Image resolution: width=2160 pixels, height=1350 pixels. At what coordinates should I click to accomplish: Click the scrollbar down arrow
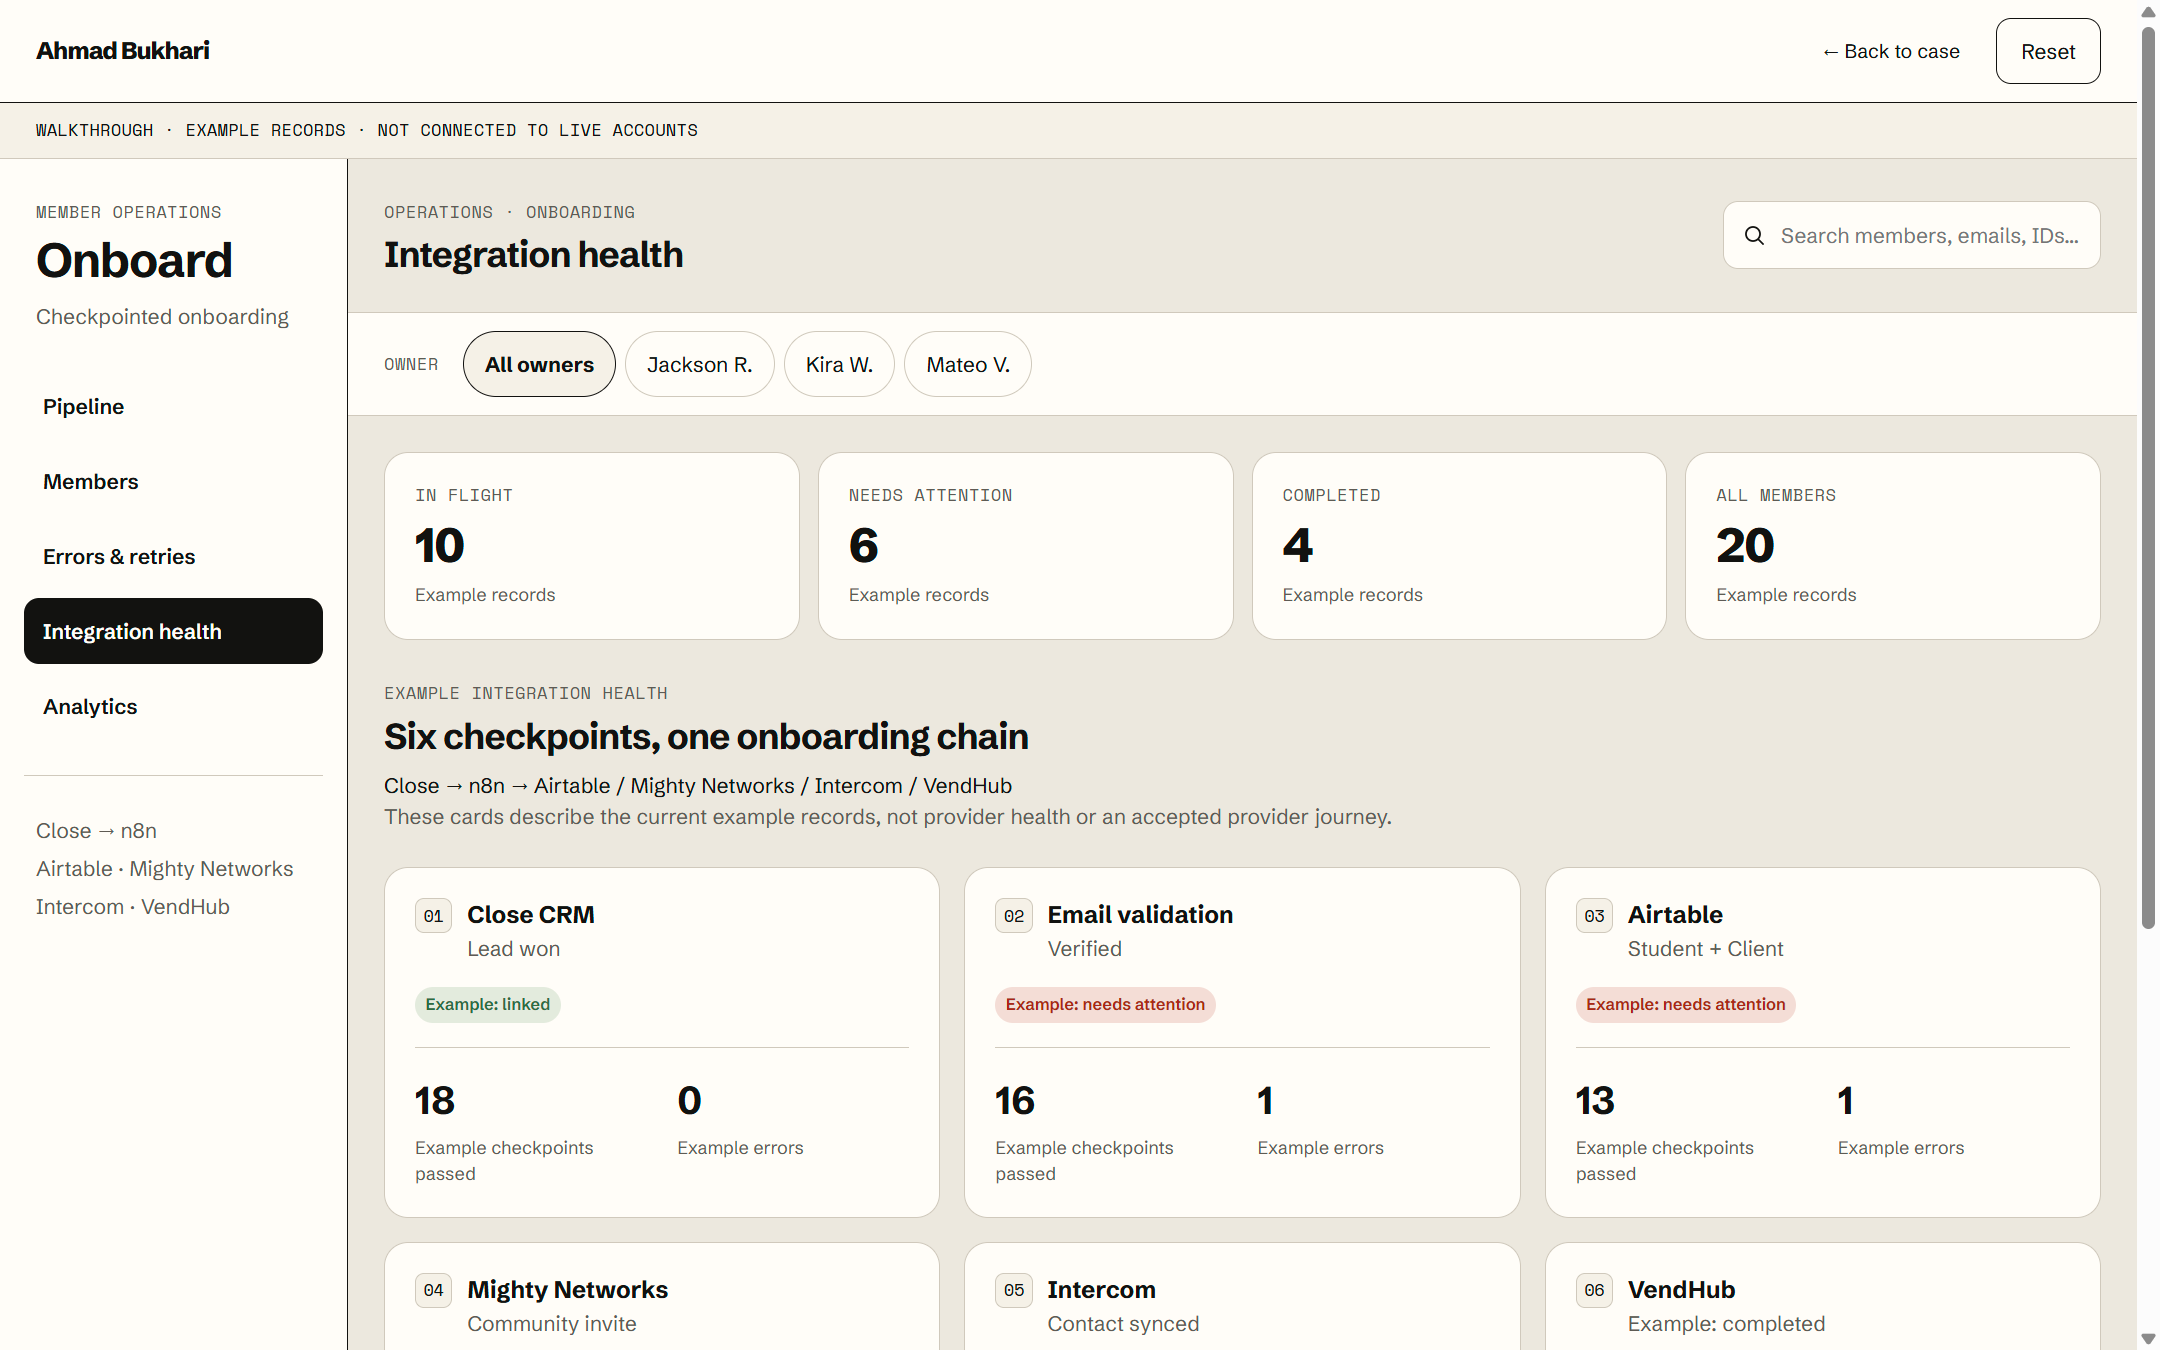click(2147, 1338)
